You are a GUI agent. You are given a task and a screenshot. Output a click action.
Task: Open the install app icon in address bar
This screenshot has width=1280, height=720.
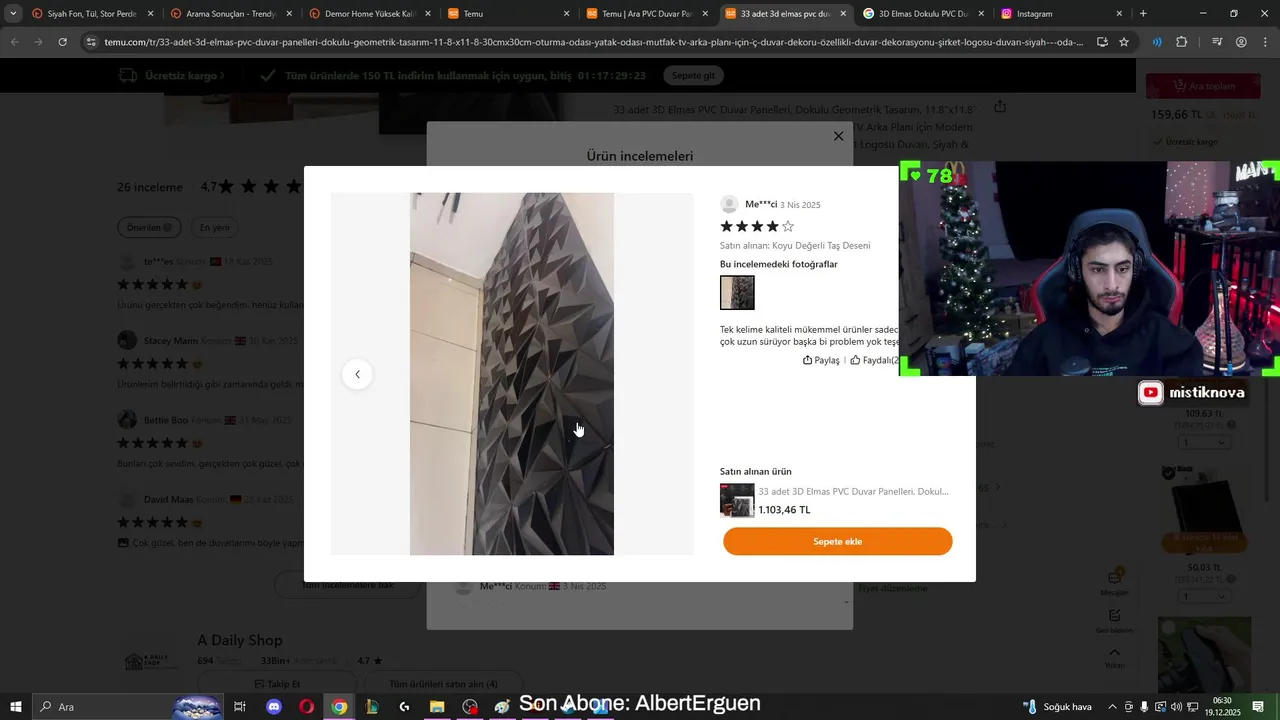[1102, 42]
